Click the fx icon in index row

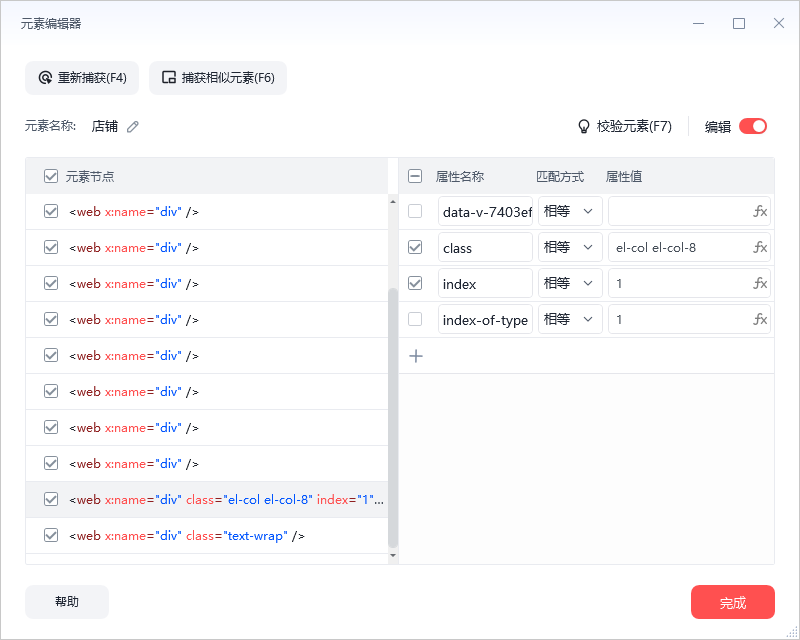(760, 284)
